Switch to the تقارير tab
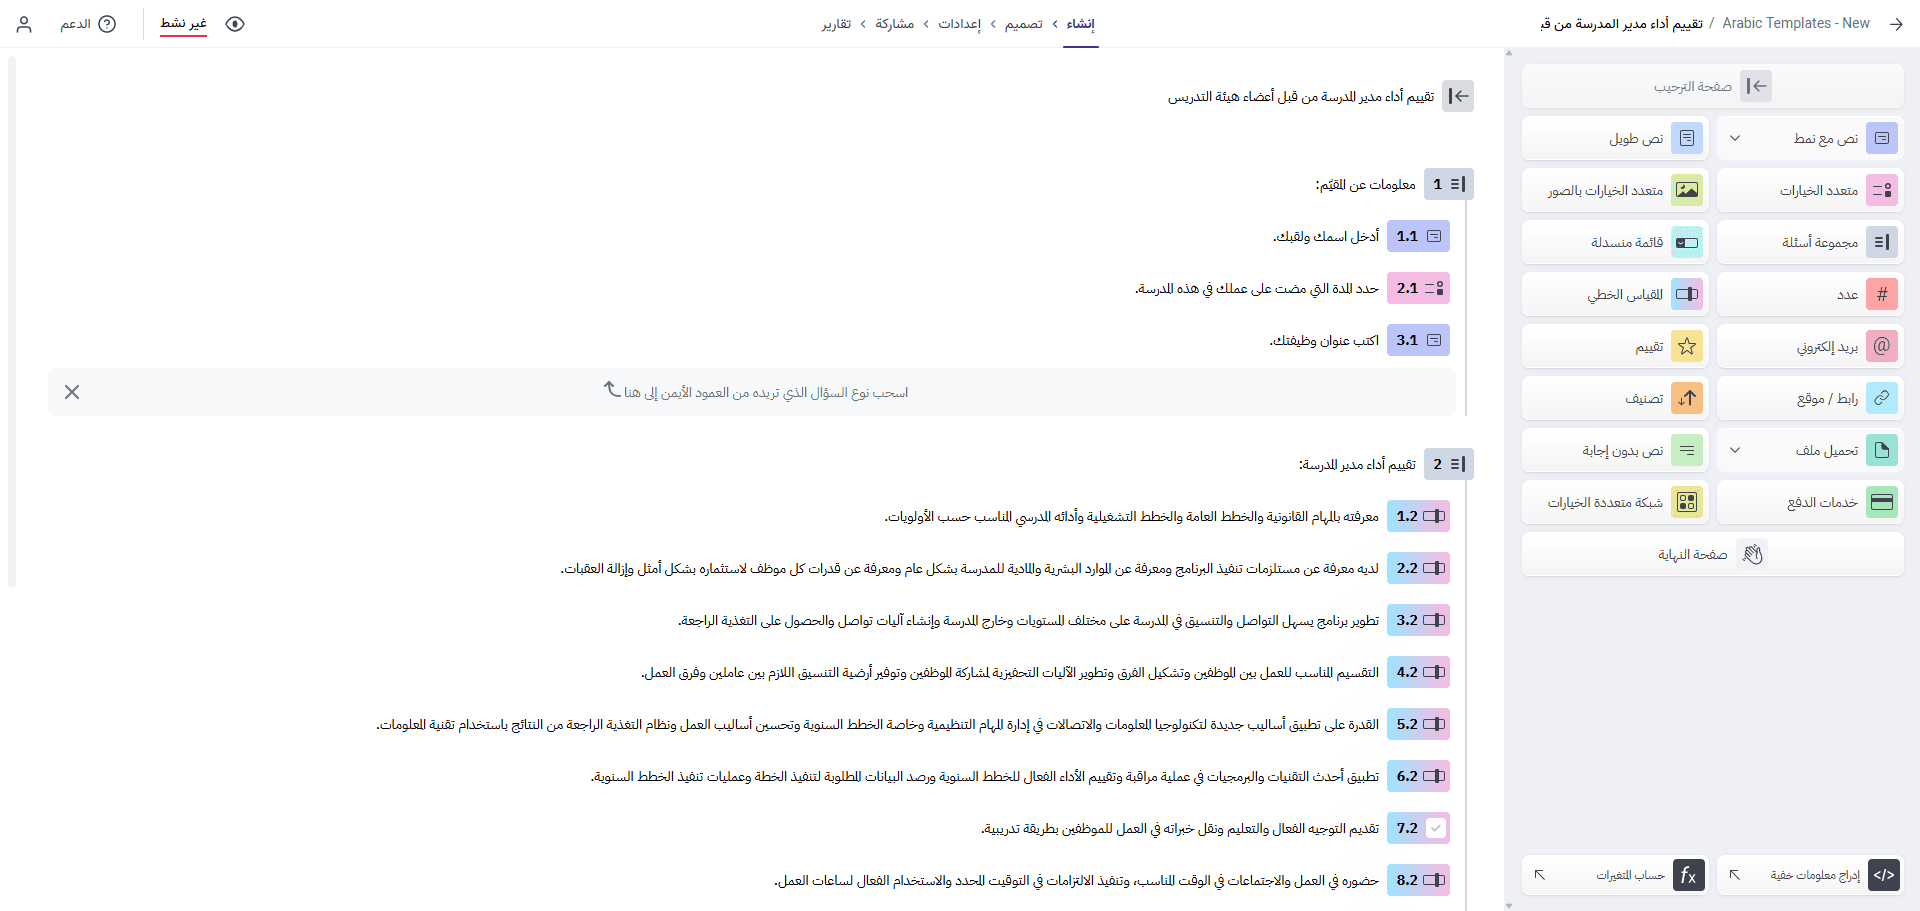 (x=837, y=24)
